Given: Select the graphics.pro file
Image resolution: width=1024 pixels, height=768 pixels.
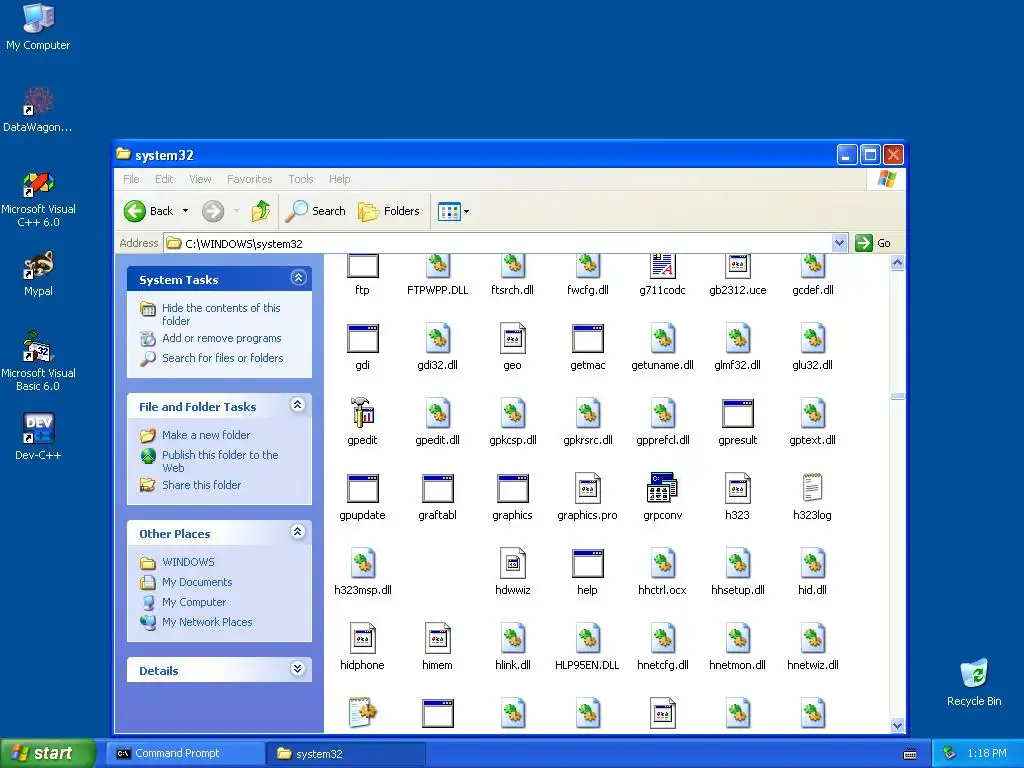Looking at the screenshot, I should click(587, 488).
